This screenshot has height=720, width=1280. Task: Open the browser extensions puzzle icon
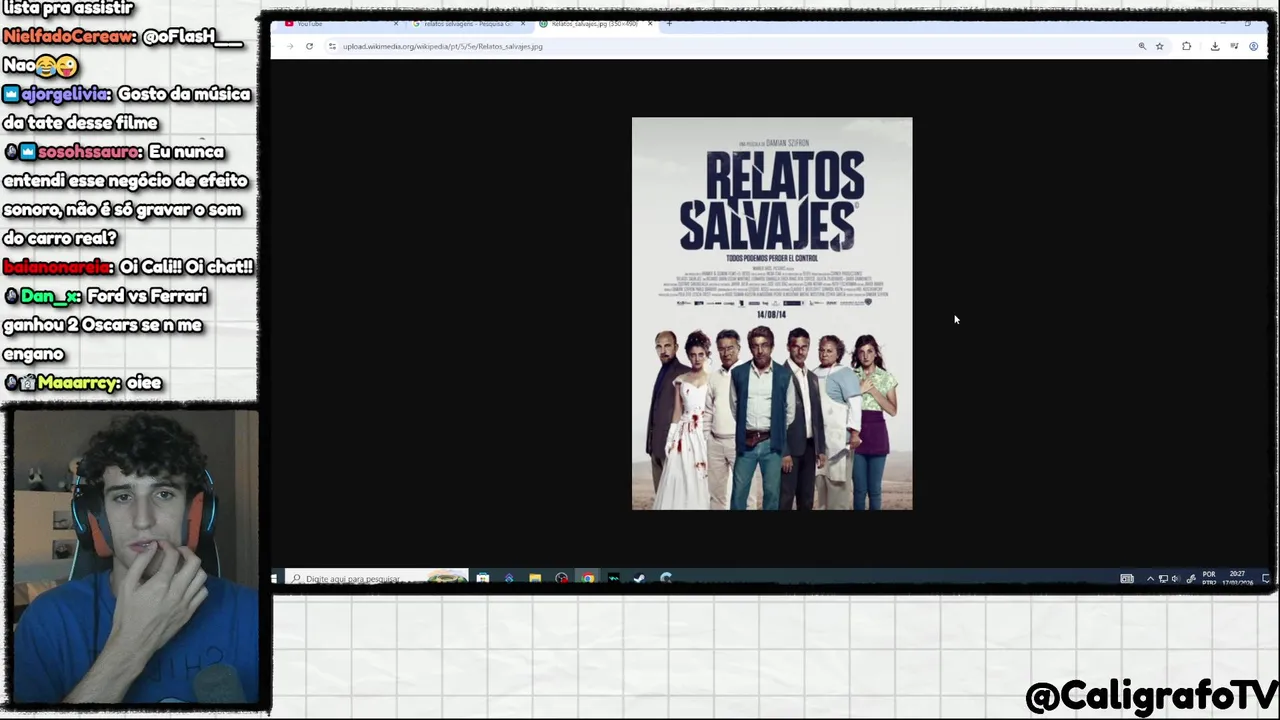(x=1187, y=46)
